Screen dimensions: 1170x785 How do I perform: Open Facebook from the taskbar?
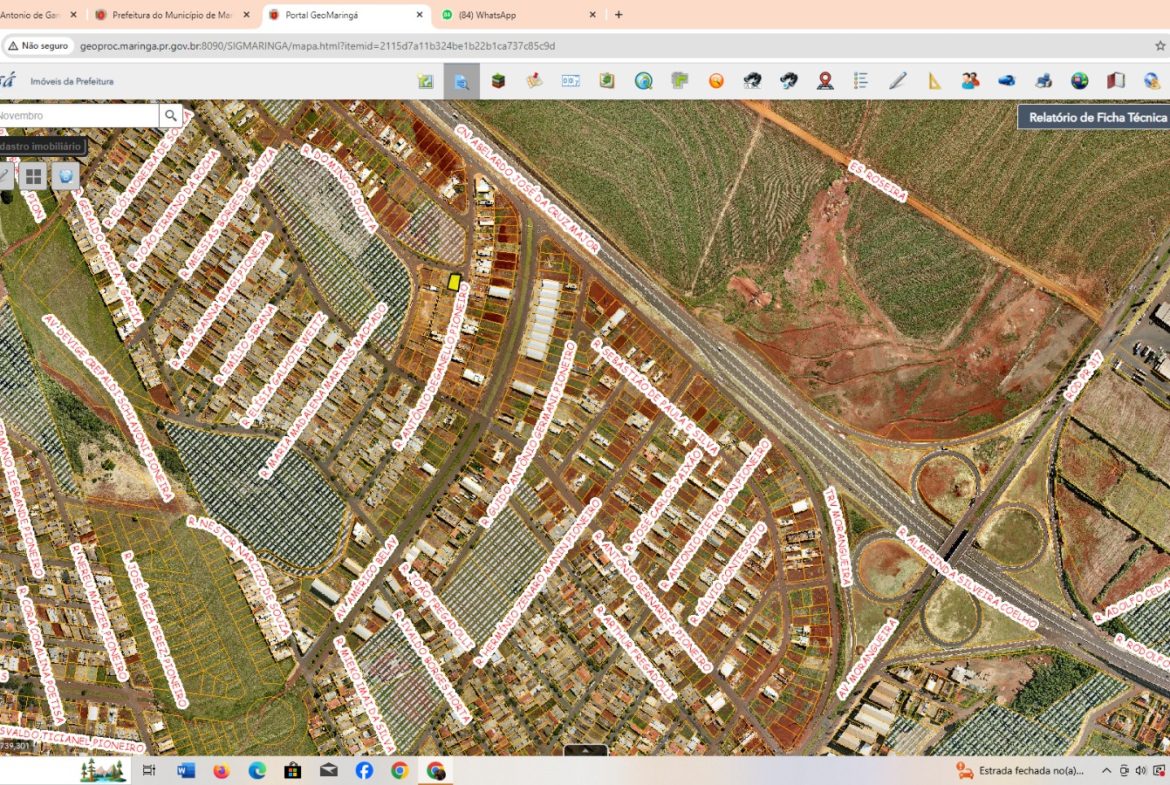point(364,770)
